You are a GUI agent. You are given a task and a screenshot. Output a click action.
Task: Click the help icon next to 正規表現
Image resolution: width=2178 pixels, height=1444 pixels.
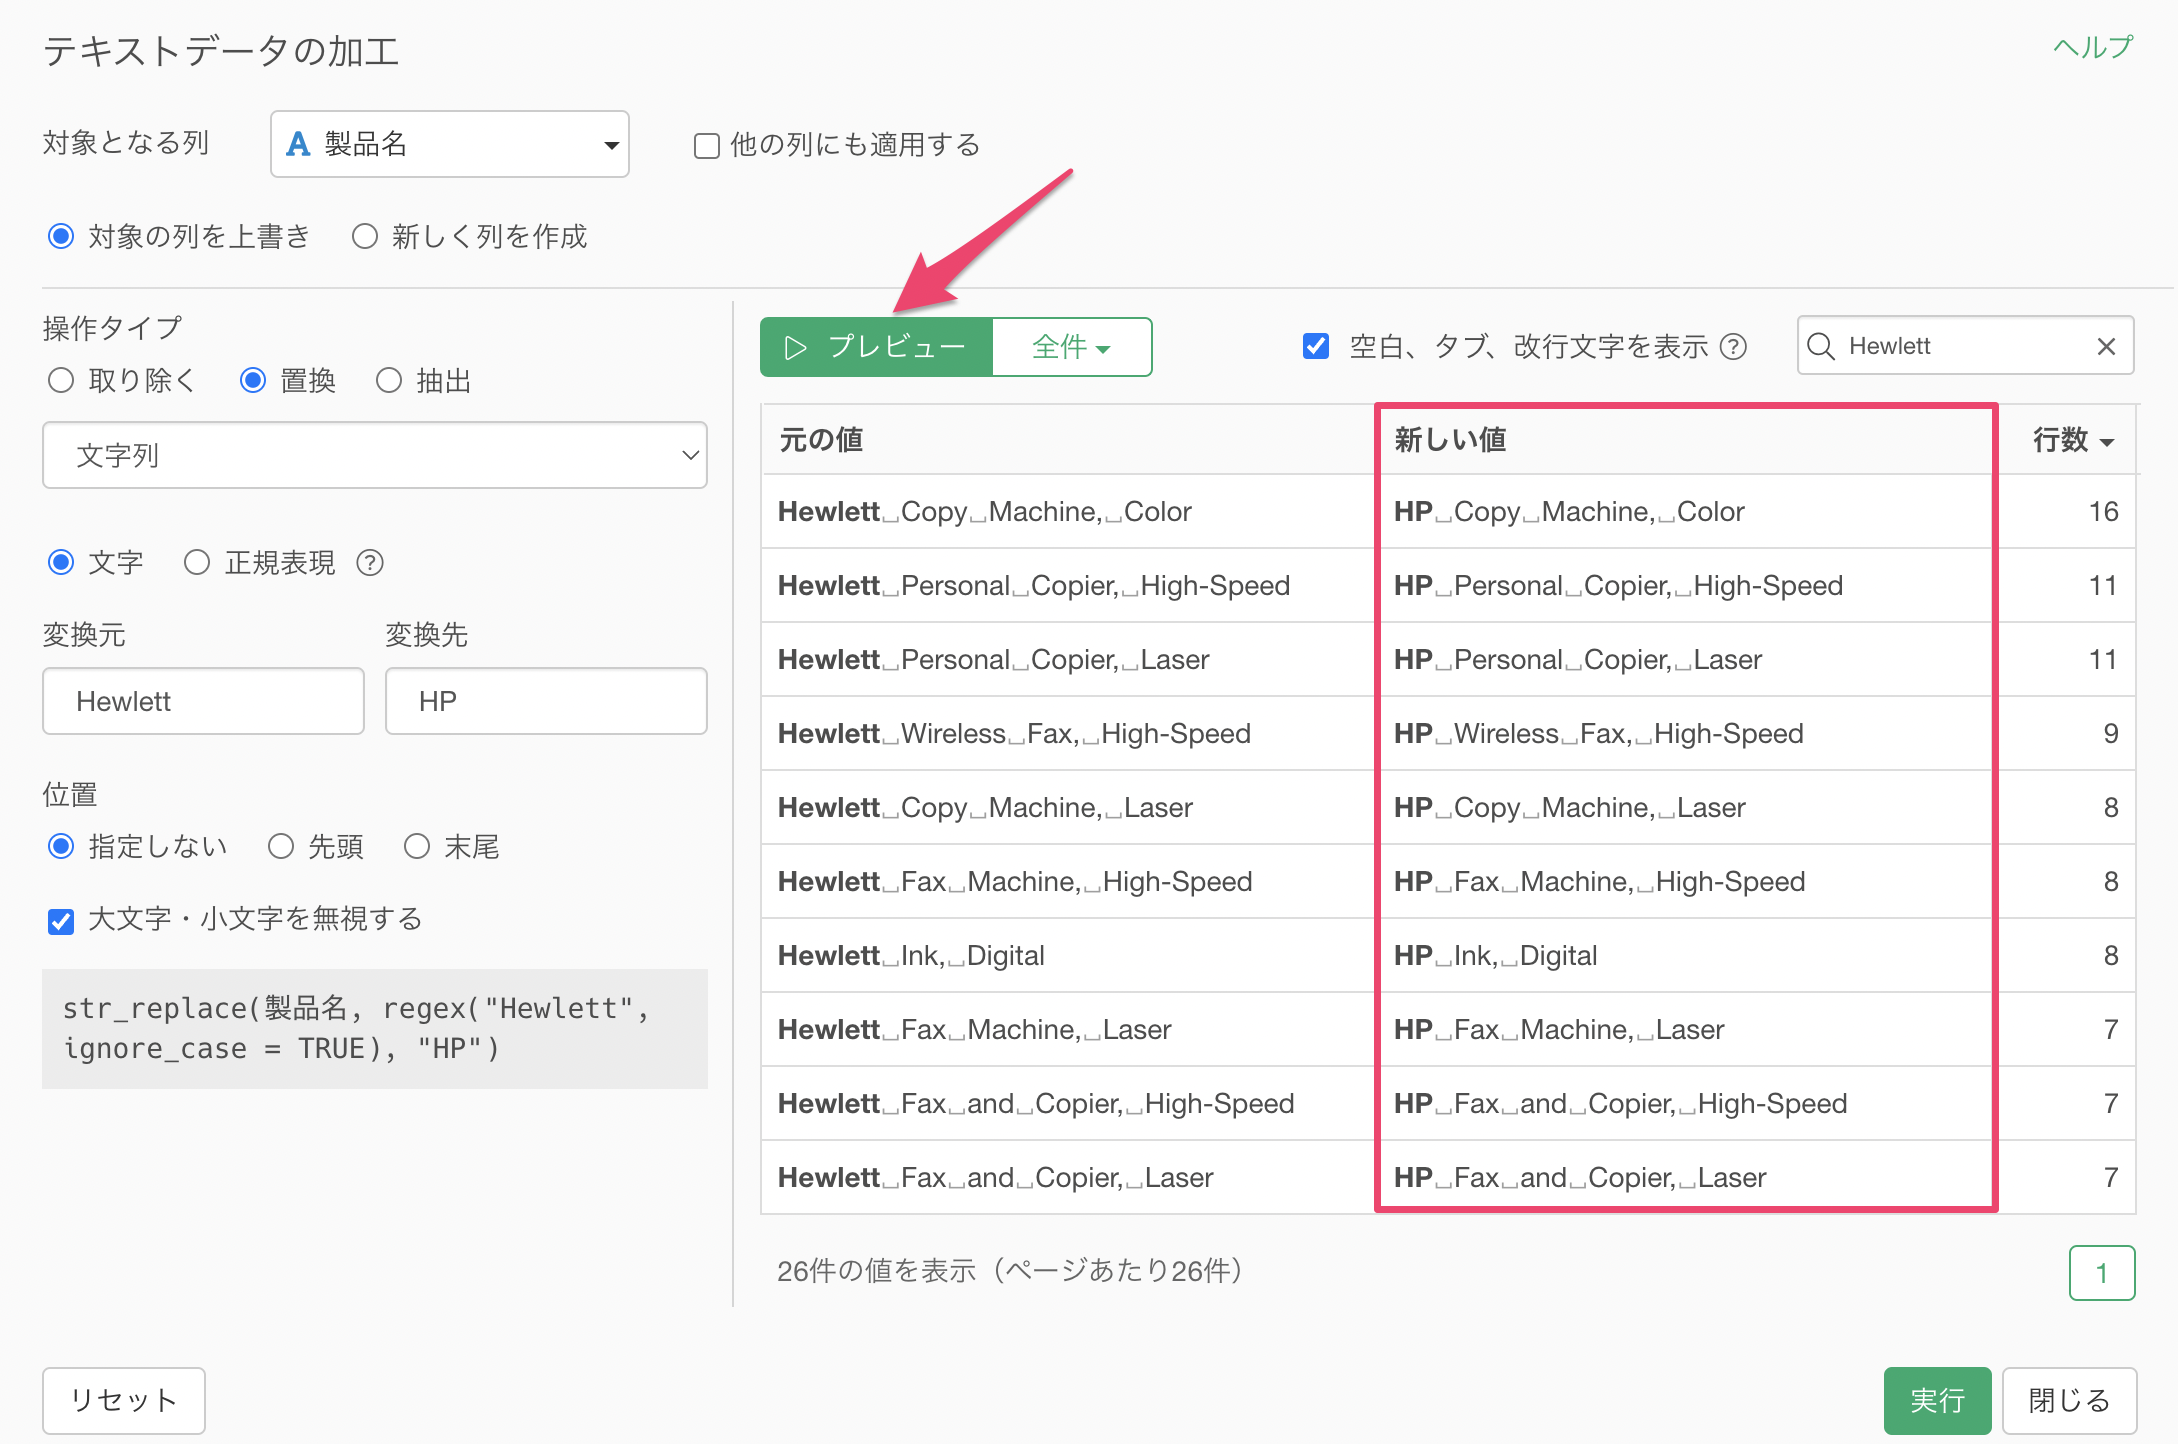(370, 563)
